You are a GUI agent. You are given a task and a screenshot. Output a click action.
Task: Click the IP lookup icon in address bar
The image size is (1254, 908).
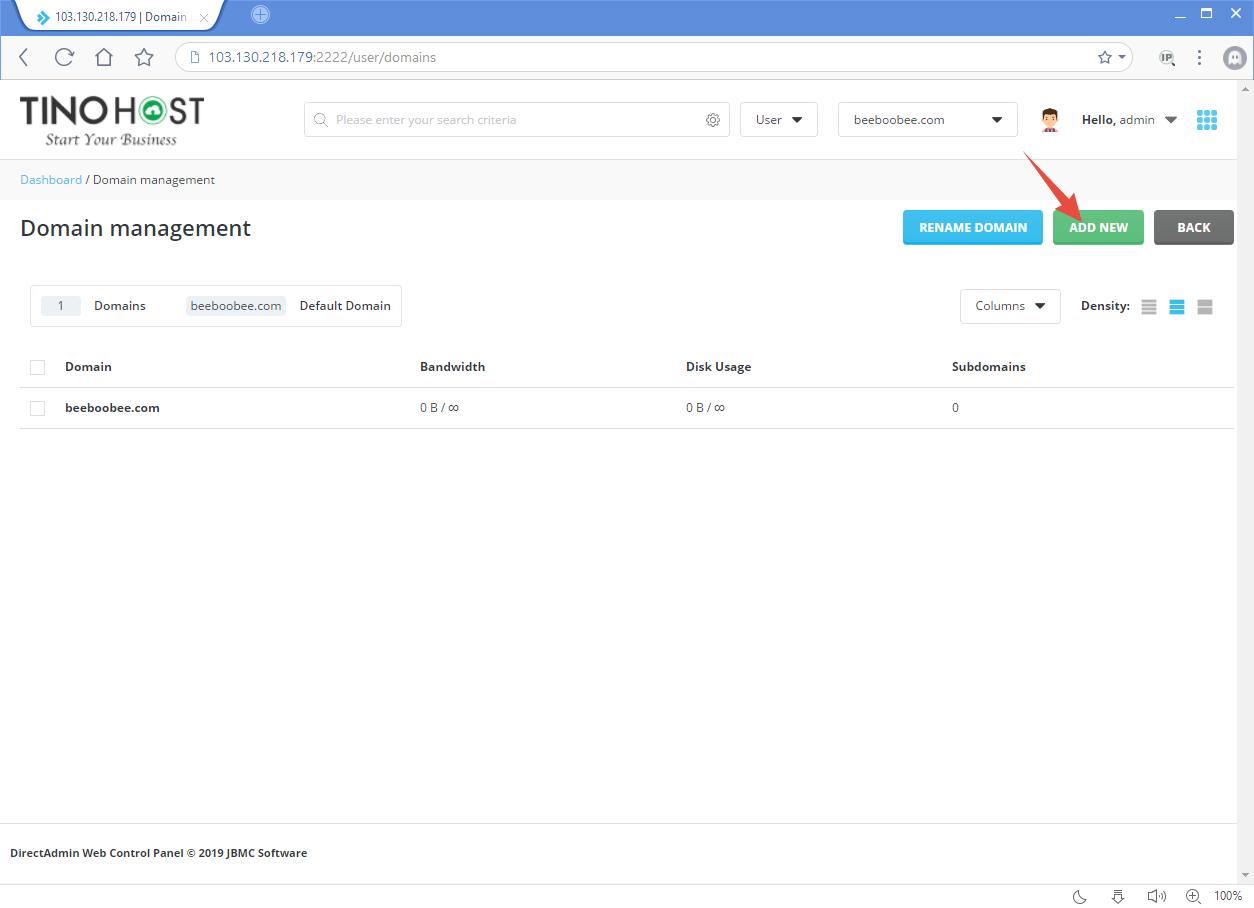(1167, 57)
